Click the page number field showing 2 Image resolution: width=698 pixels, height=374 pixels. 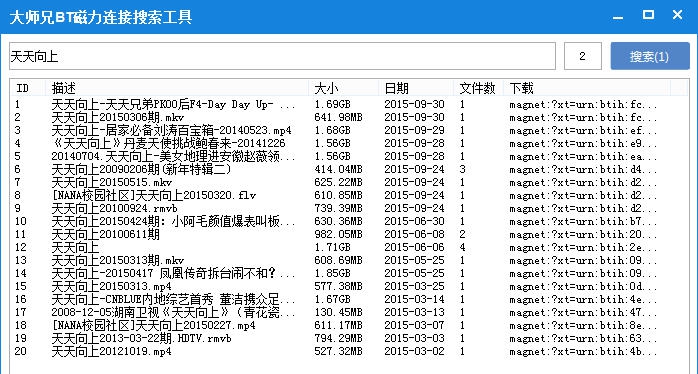click(x=583, y=56)
